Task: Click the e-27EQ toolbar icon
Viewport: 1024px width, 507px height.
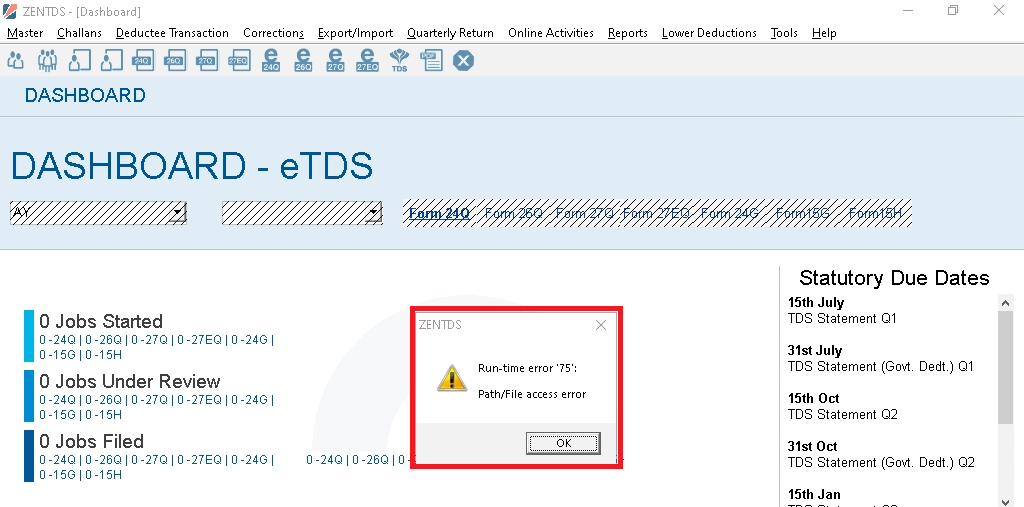Action: coord(367,61)
